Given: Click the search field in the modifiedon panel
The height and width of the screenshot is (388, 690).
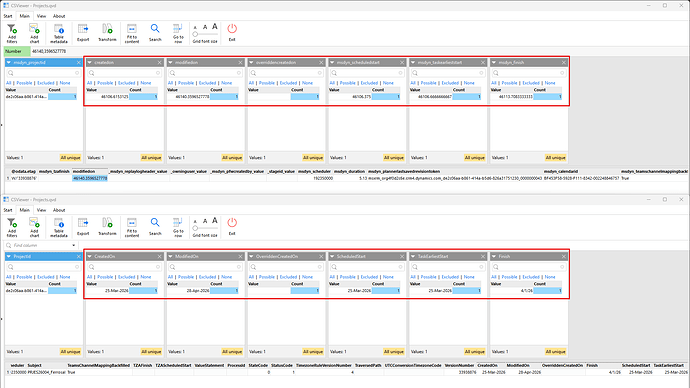Looking at the screenshot, I should click(205, 73).
